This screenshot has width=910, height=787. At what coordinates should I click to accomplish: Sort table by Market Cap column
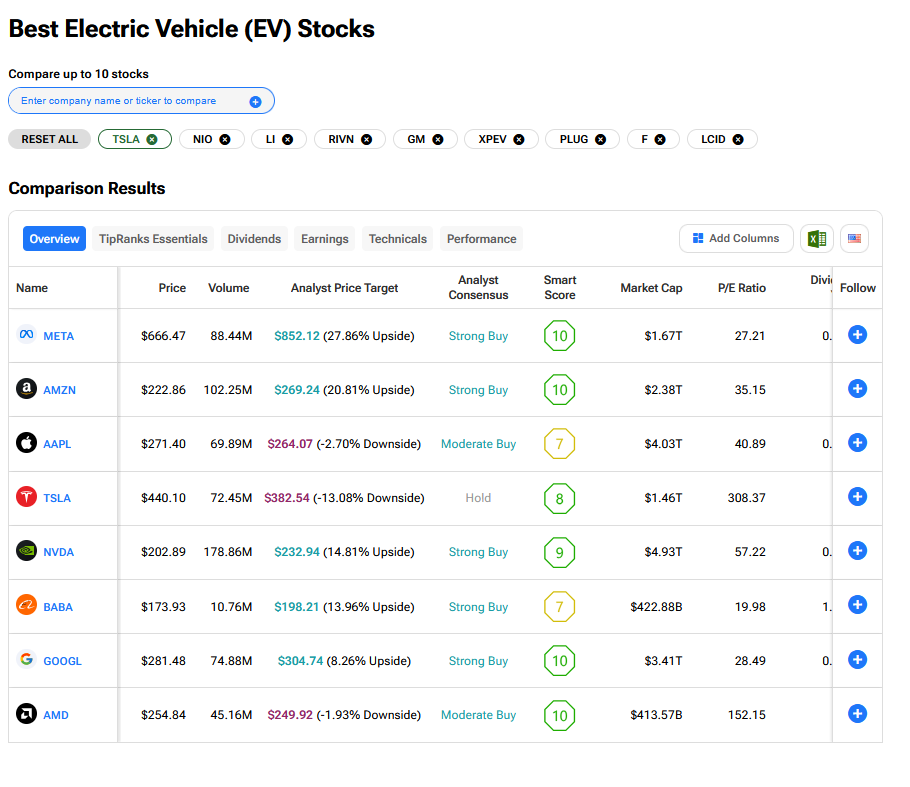click(x=651, y=288)
